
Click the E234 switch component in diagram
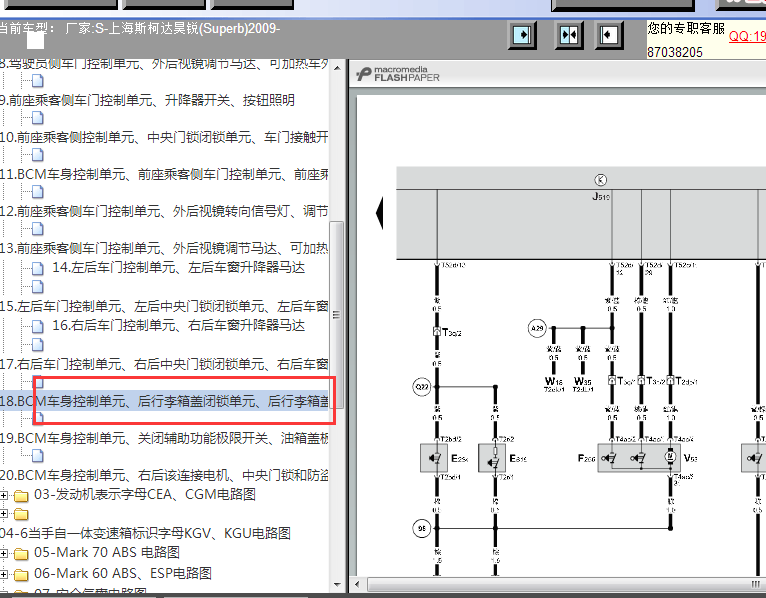[x=434, y=458]
